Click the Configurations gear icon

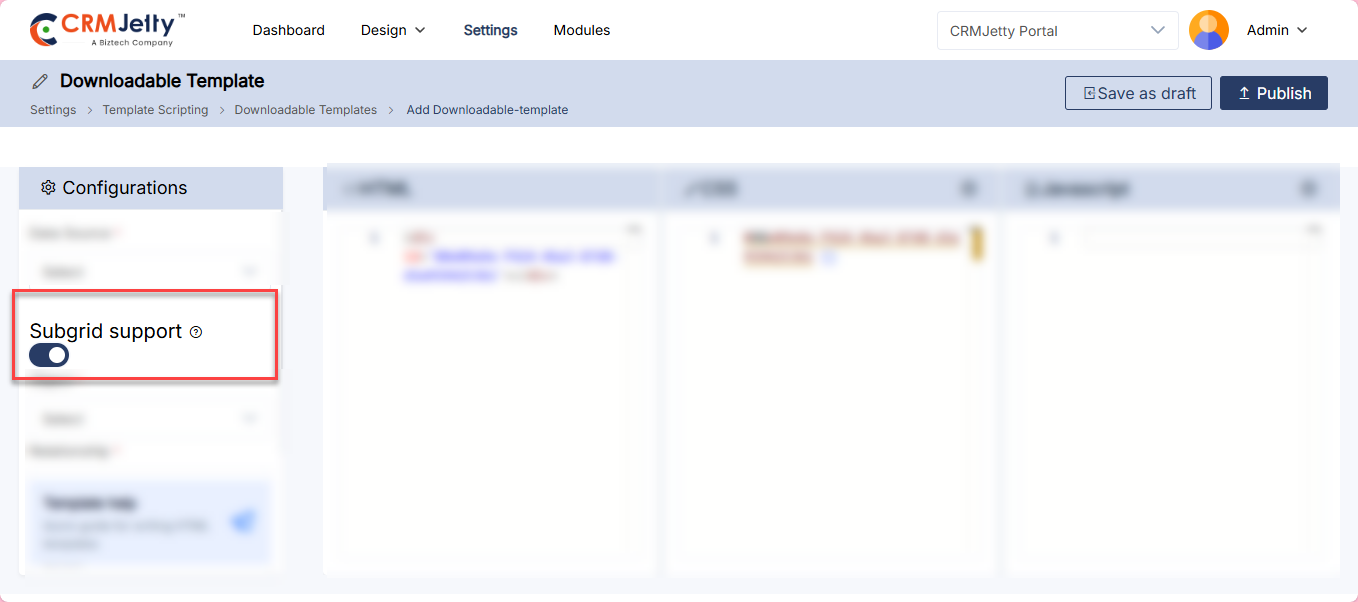[x=48, y=188]
